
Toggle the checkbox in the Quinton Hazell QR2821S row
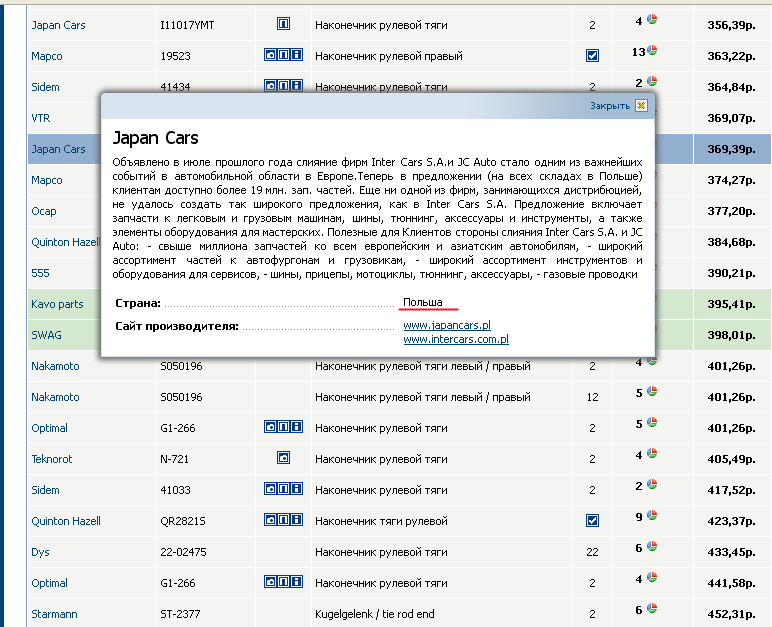pyautogui.click(x=592, y=521)
